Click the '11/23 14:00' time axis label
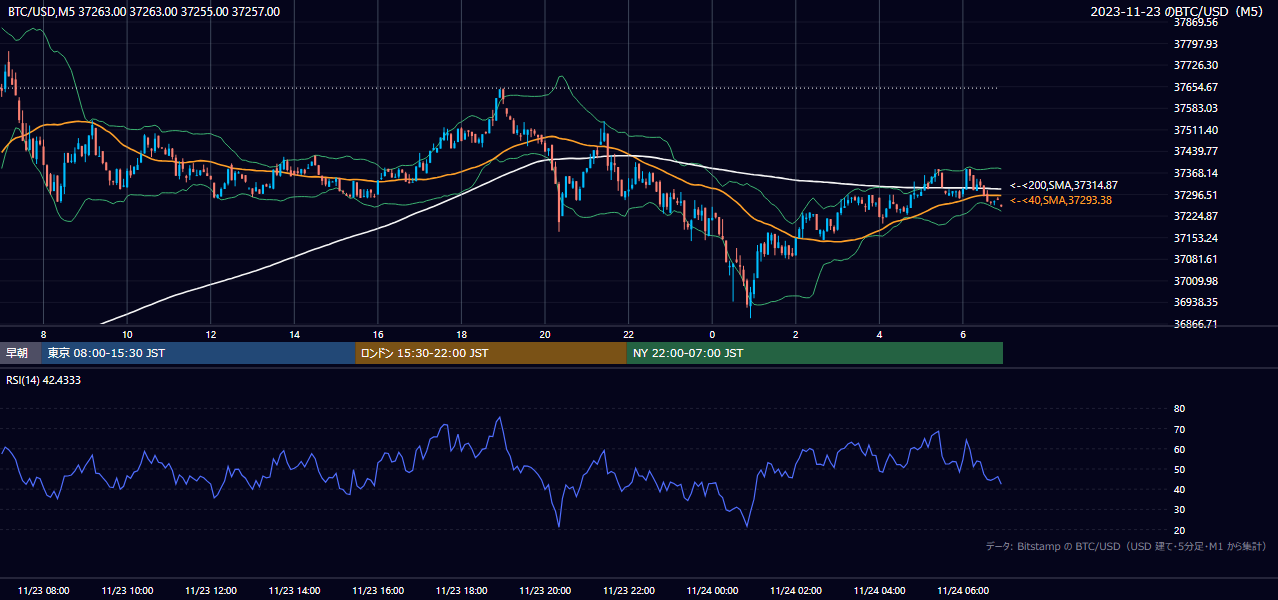1278x600 pixels. pyautogui.click(x=294, y=591)
